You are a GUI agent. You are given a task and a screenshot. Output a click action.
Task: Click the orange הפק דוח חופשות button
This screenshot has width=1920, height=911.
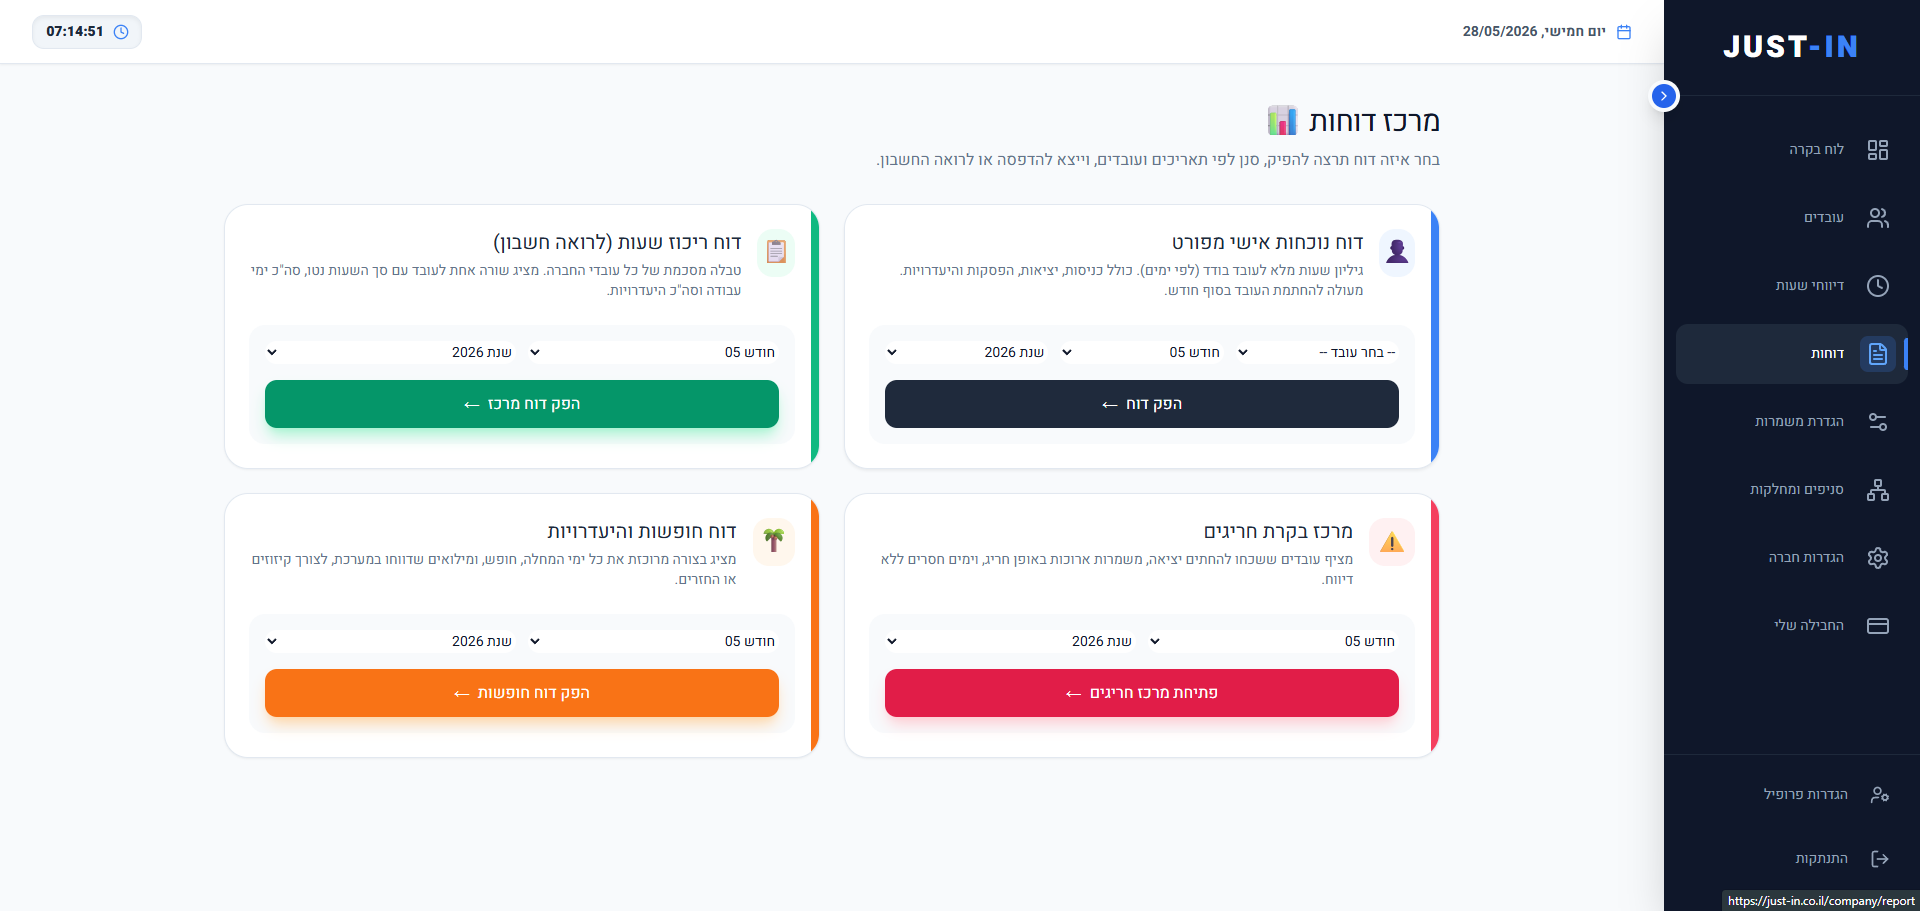click(522, 693)
